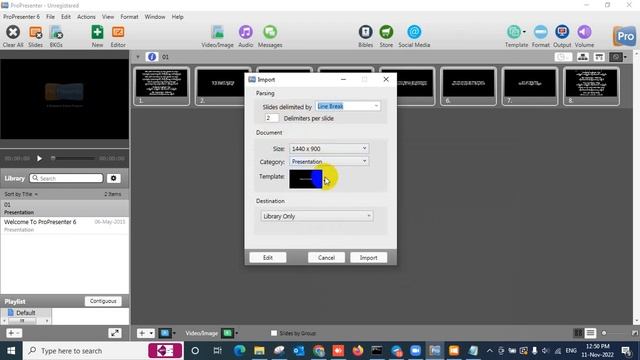The height and width of the screenshot is (360, 640).
Task: Adjust the slide thumbnail size slider
Action: (616, 333)
